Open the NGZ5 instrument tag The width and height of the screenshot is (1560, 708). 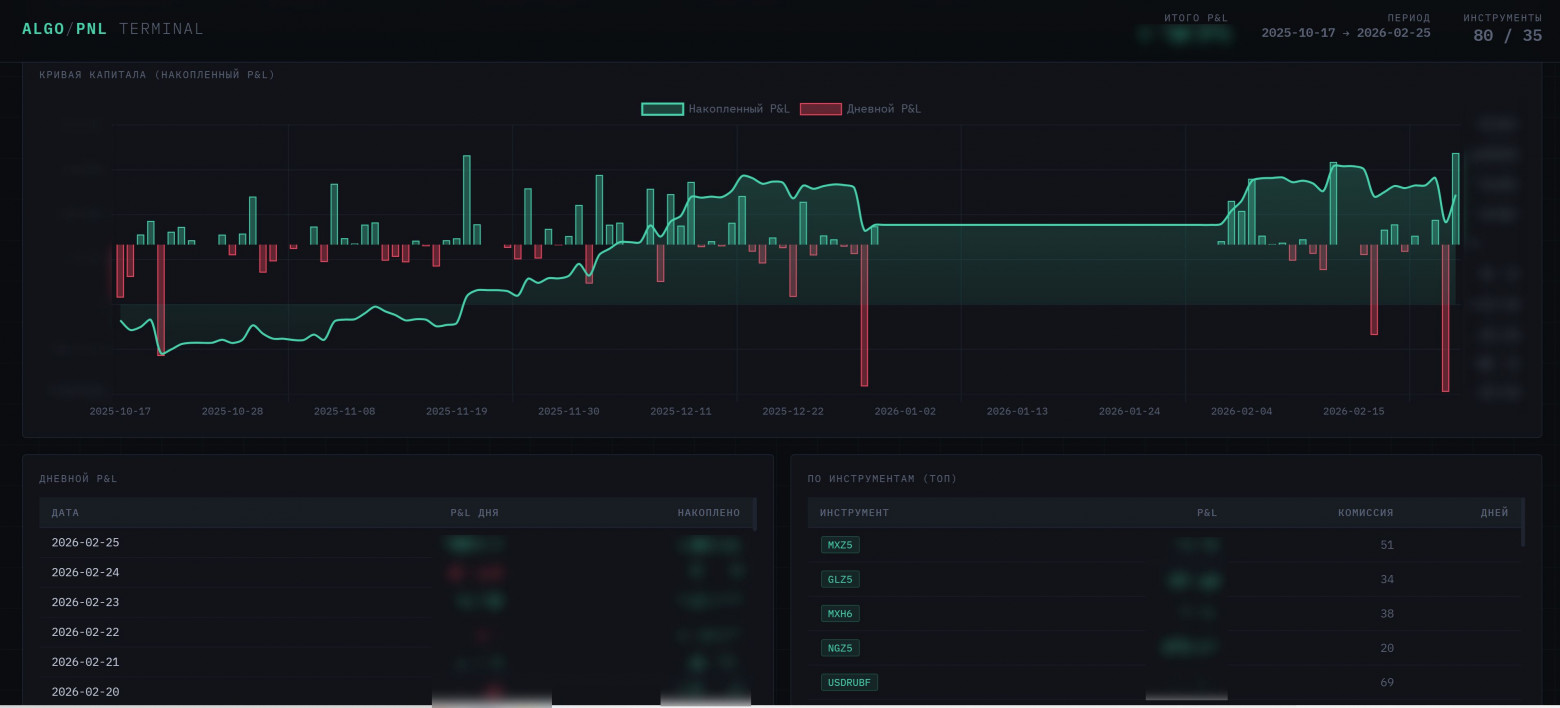pyautogui.click(x=840, y=648)
